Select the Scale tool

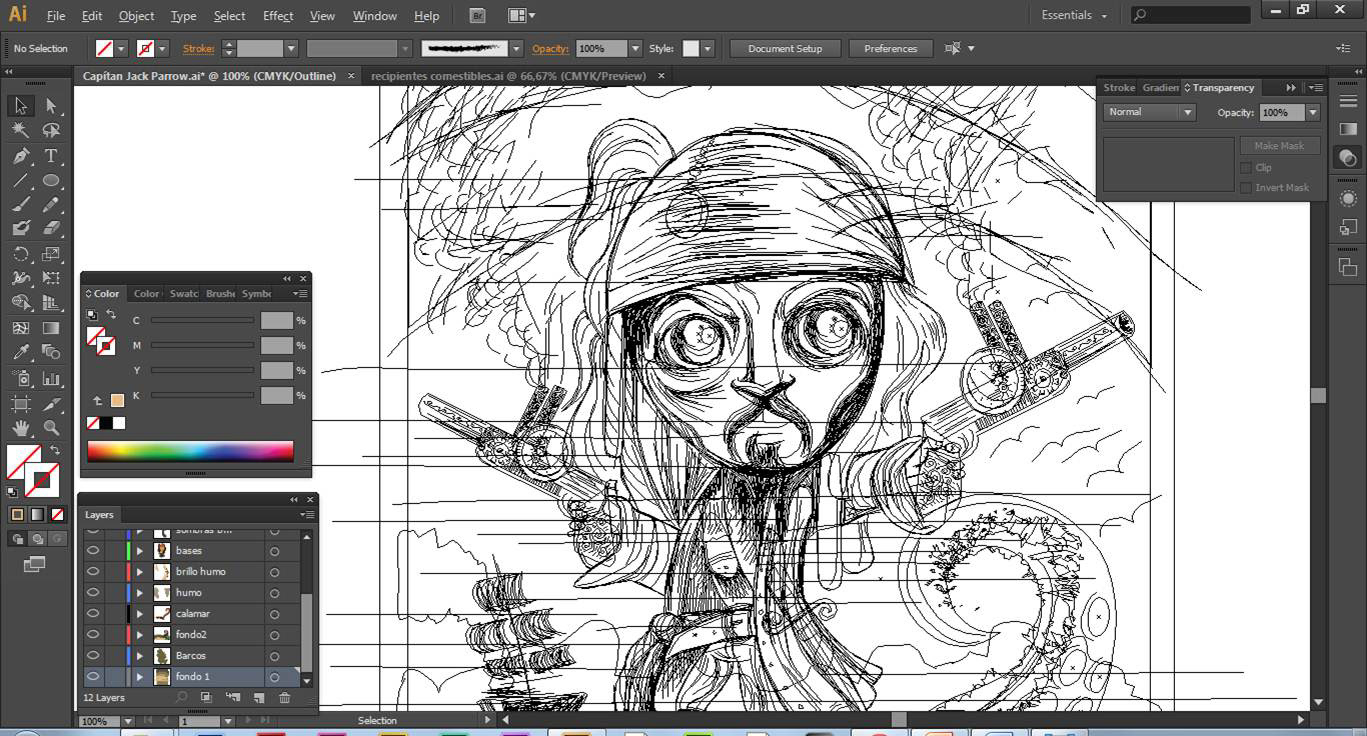coord(51,254)
